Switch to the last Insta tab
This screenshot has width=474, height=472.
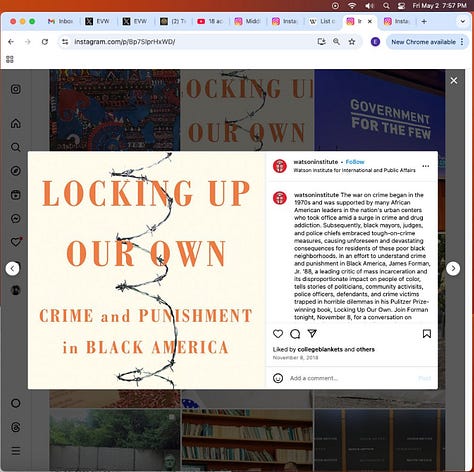(397, 21)
